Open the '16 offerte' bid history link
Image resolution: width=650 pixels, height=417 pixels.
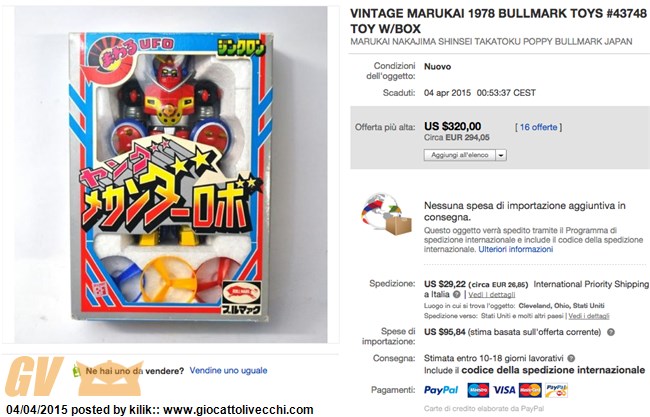coord(538,127)
